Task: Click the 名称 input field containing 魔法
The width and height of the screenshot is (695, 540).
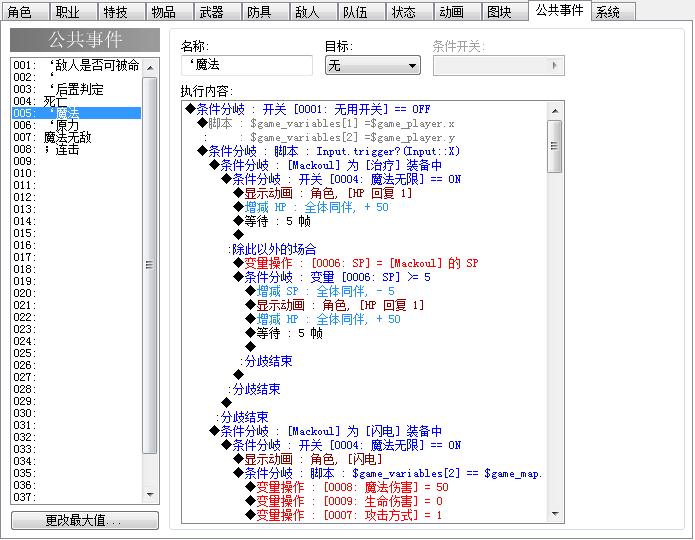Action: pyautogui.click(x=247, y=65)
